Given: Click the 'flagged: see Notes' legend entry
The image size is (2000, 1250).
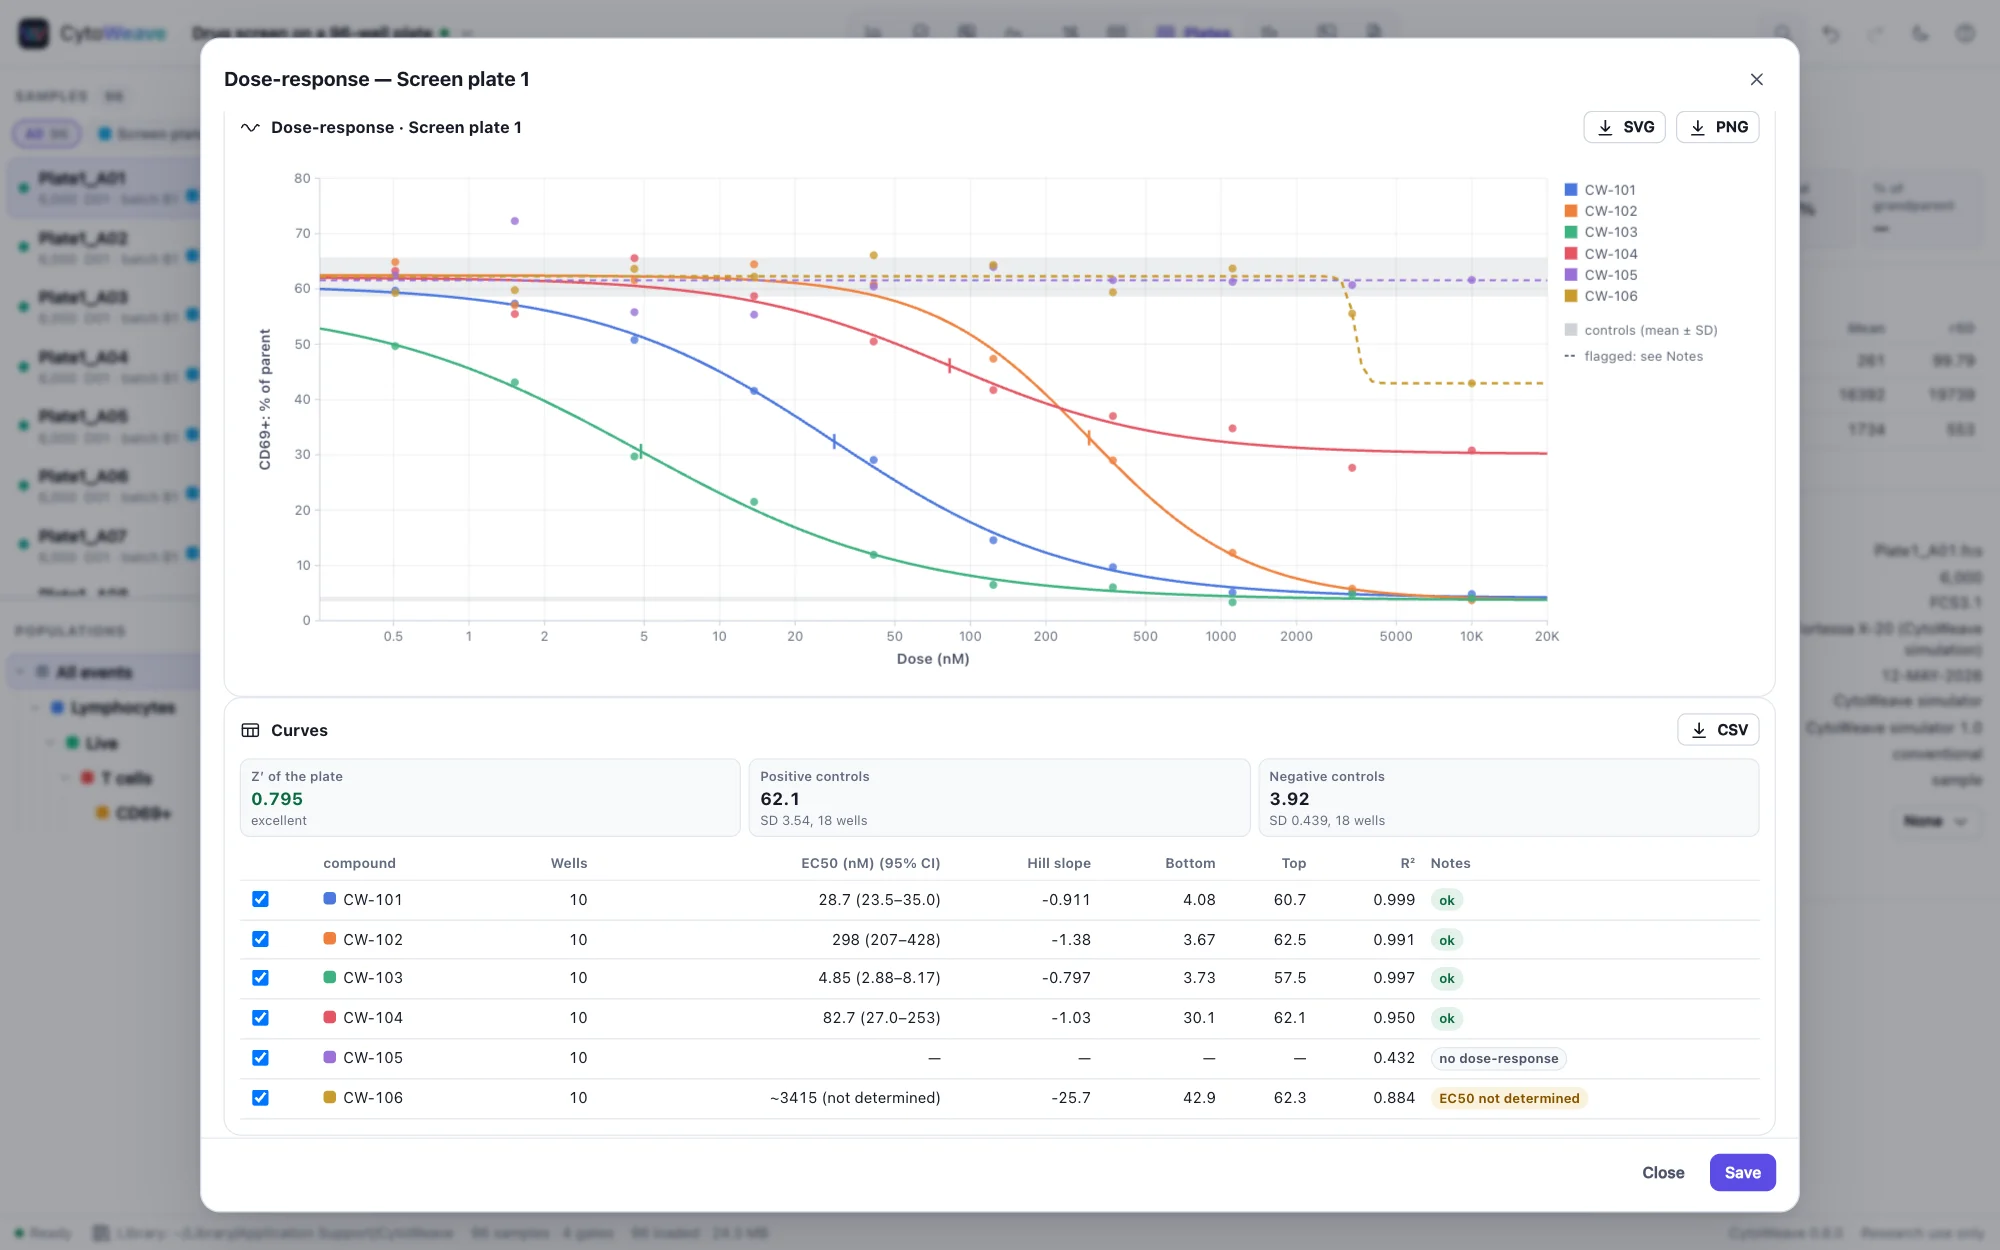Looking at the screenshot, I should pyautogui.click(x=1633, y=356).
